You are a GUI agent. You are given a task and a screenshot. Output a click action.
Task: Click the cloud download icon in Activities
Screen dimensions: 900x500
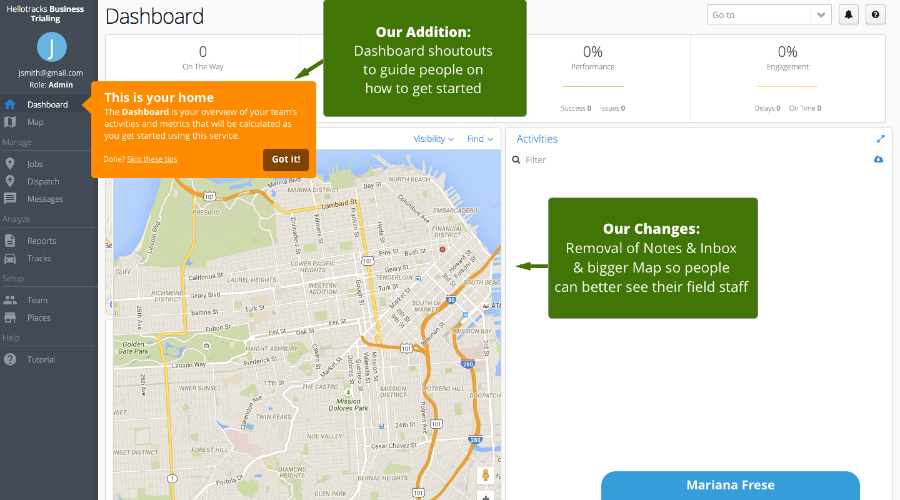pos(878,159)
